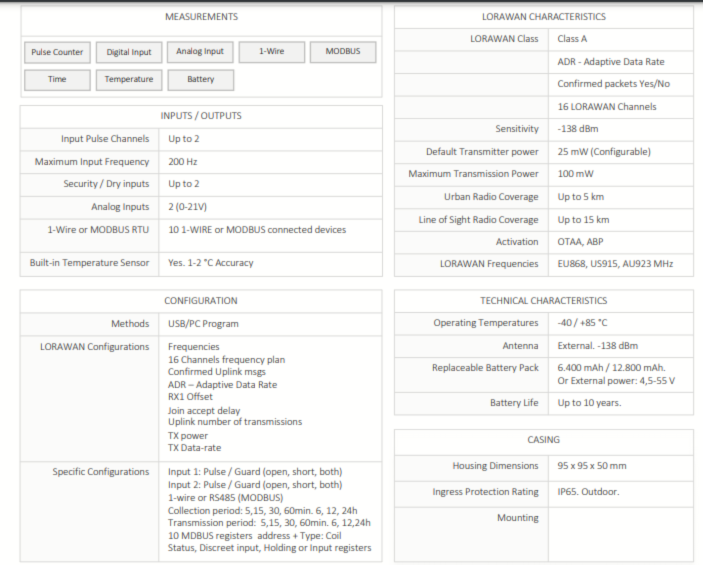This screenshot has width=703, height=565.
Task: Click the Replaceable Battery Pack label
Action: 485,368
